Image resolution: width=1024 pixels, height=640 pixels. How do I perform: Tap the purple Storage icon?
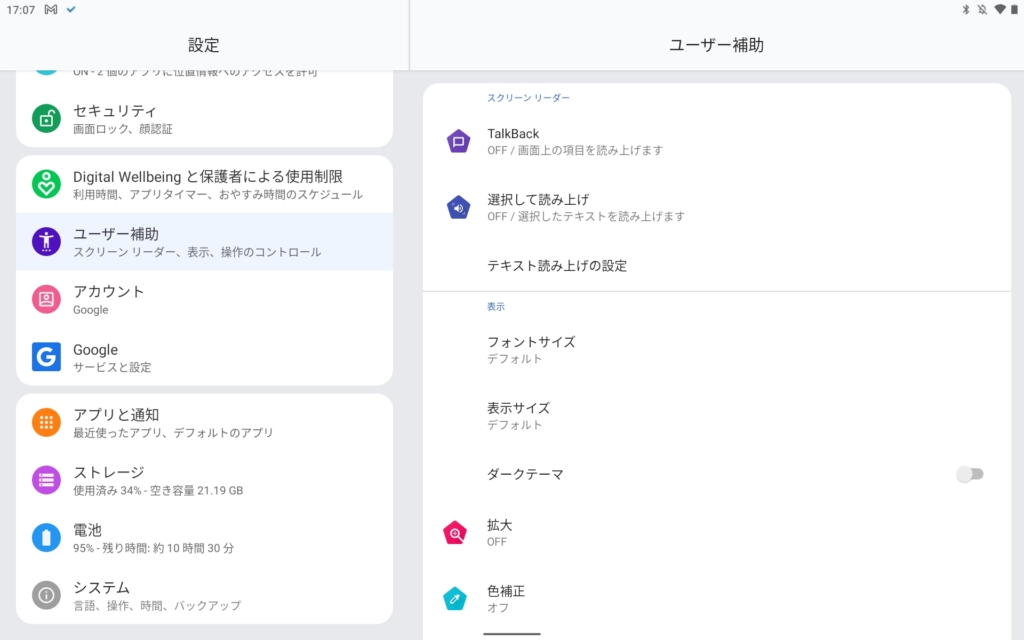coord(46,480)
